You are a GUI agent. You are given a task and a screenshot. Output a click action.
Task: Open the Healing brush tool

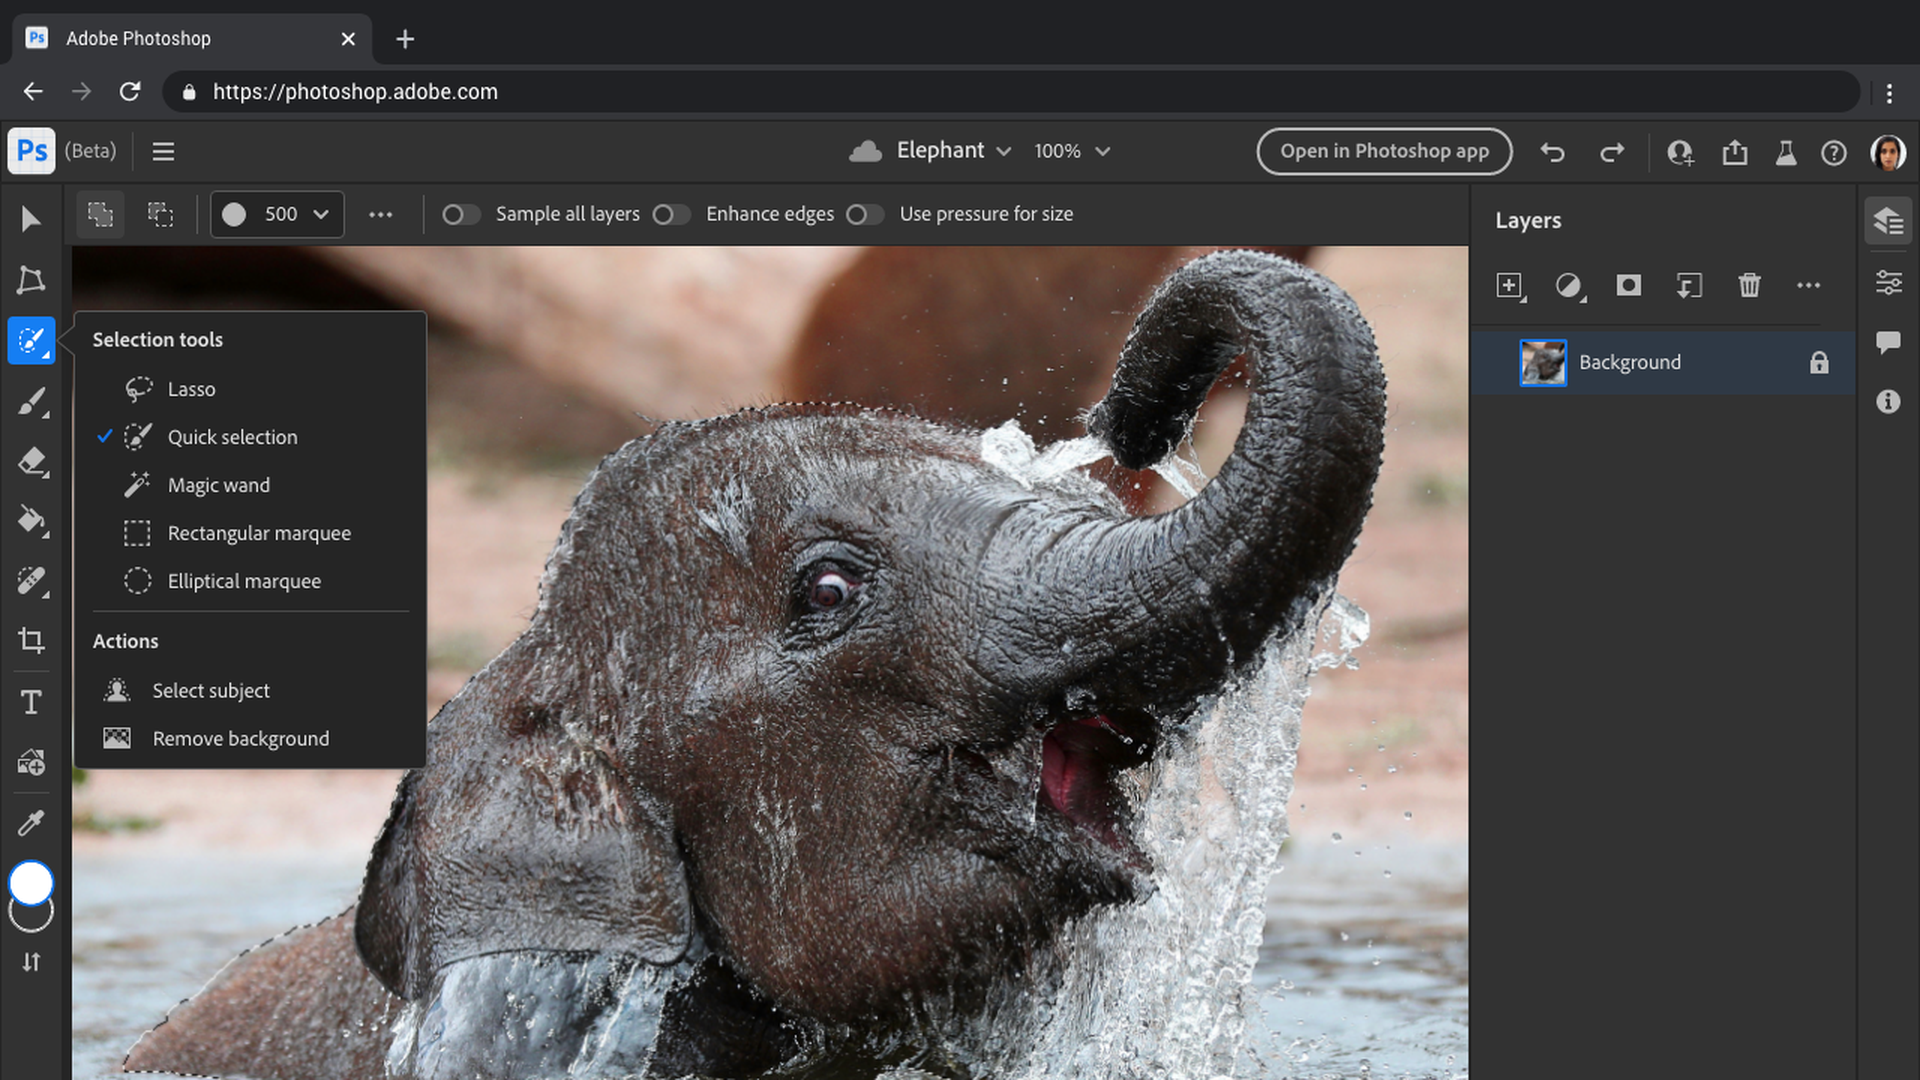(31, 581)
